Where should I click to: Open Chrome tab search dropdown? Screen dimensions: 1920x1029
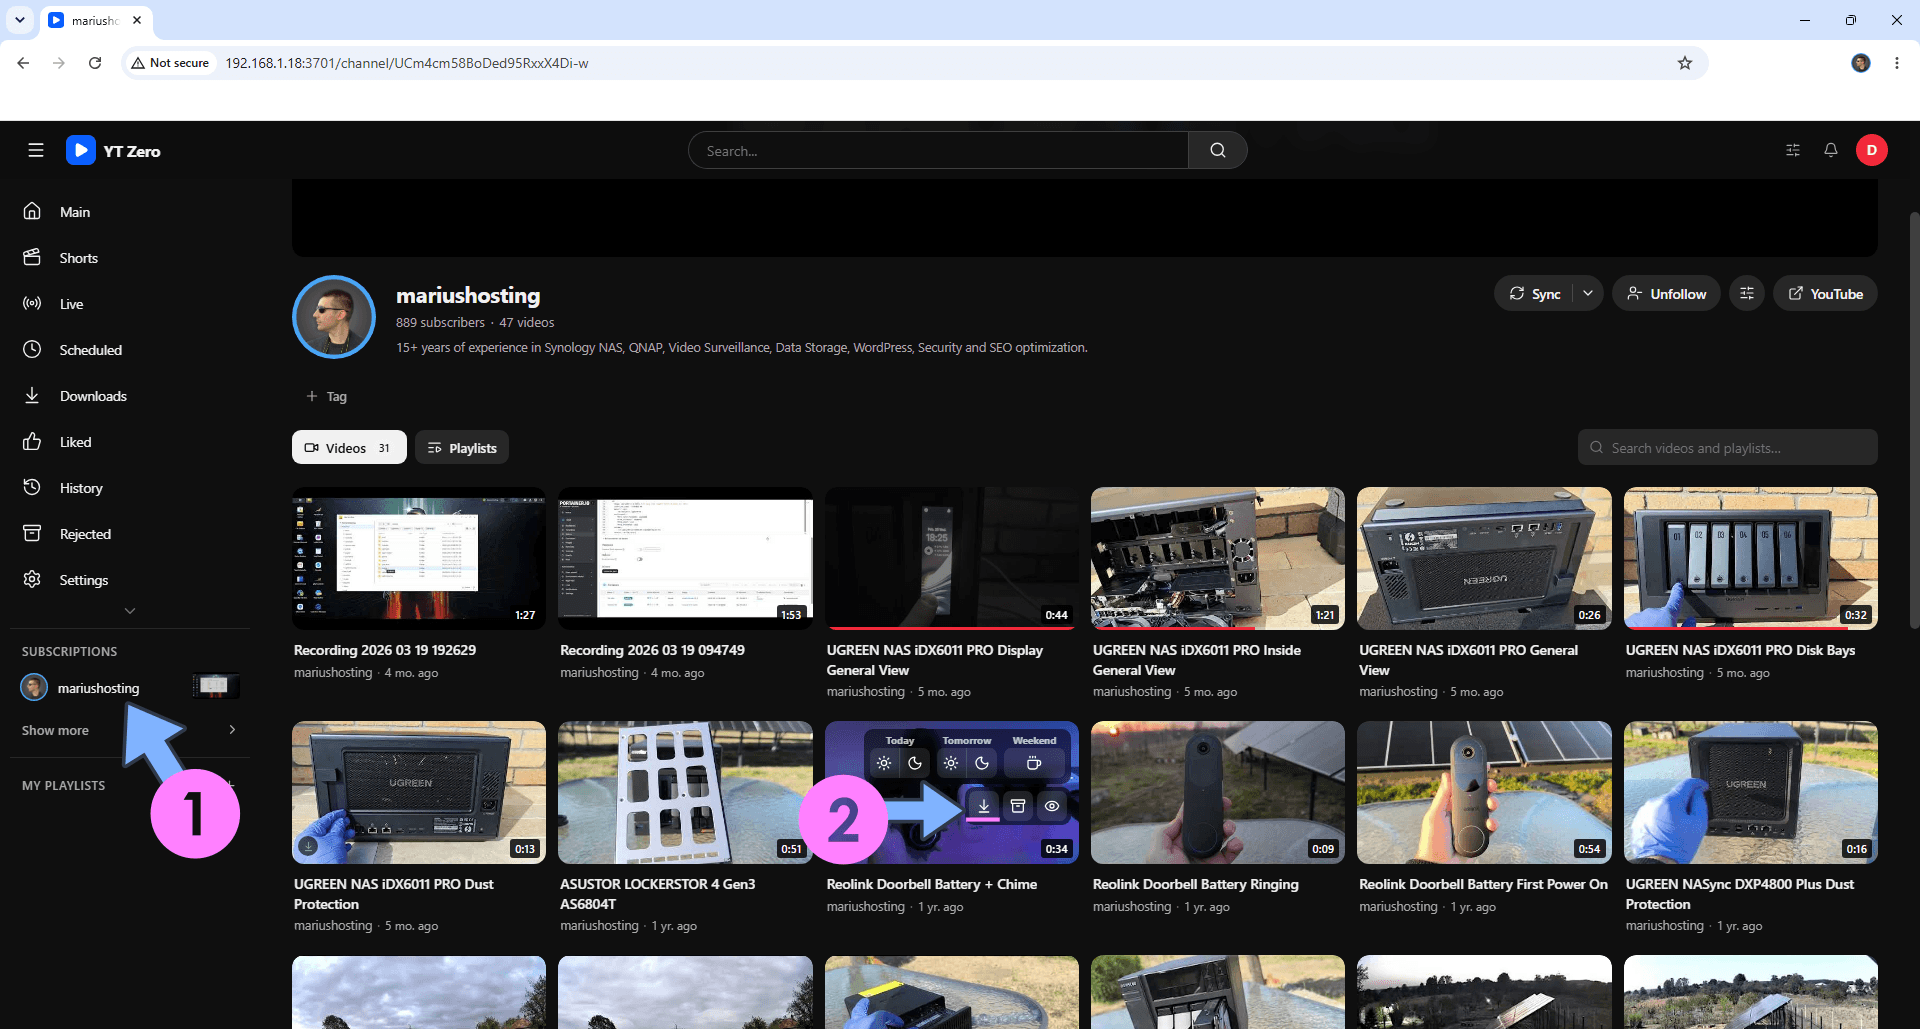click(x=19, y=20)
